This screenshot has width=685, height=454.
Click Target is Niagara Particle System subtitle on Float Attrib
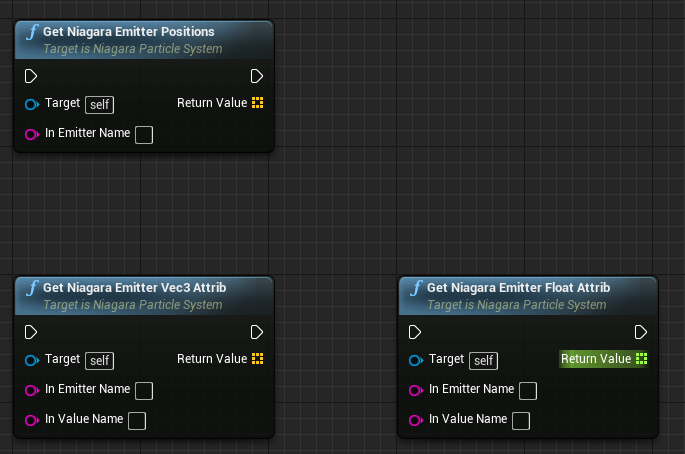click(517, 305)
